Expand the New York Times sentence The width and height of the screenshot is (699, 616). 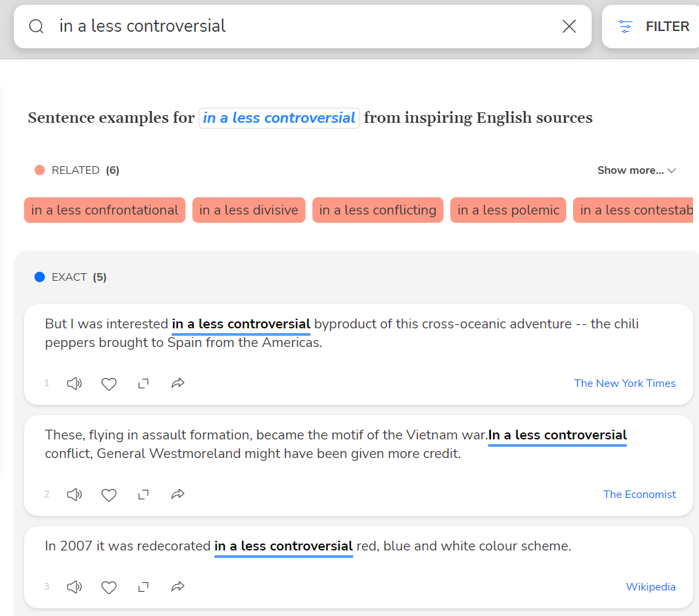(x=143, y=383)
